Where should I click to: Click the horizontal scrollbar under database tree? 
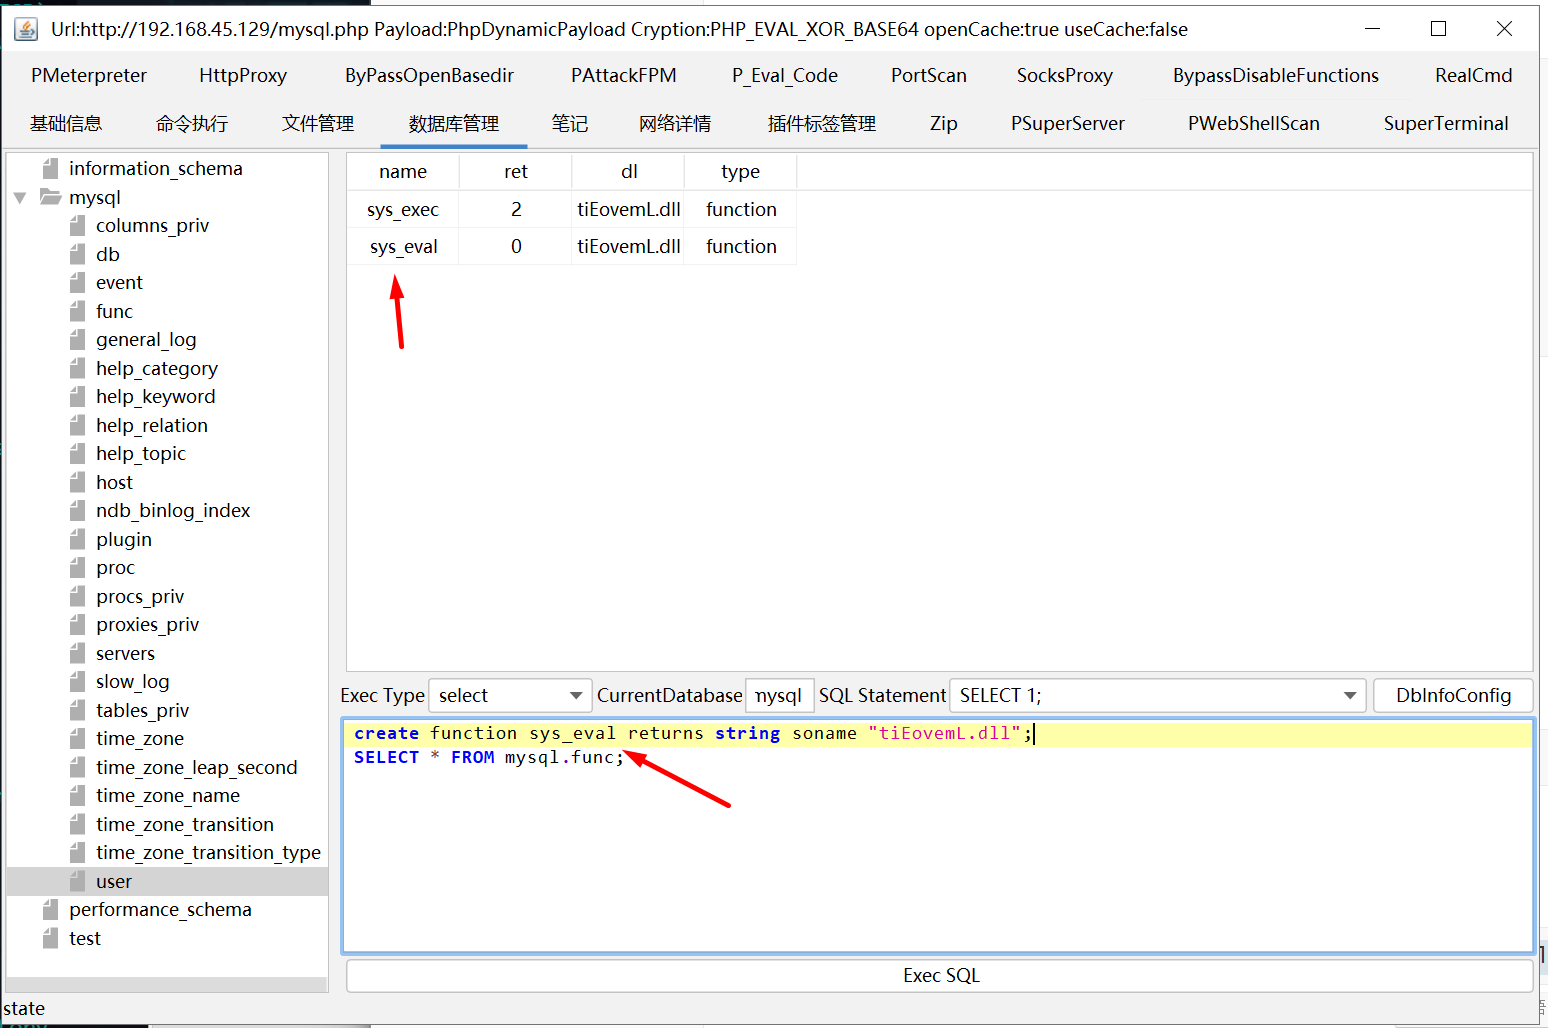(167, 984)
